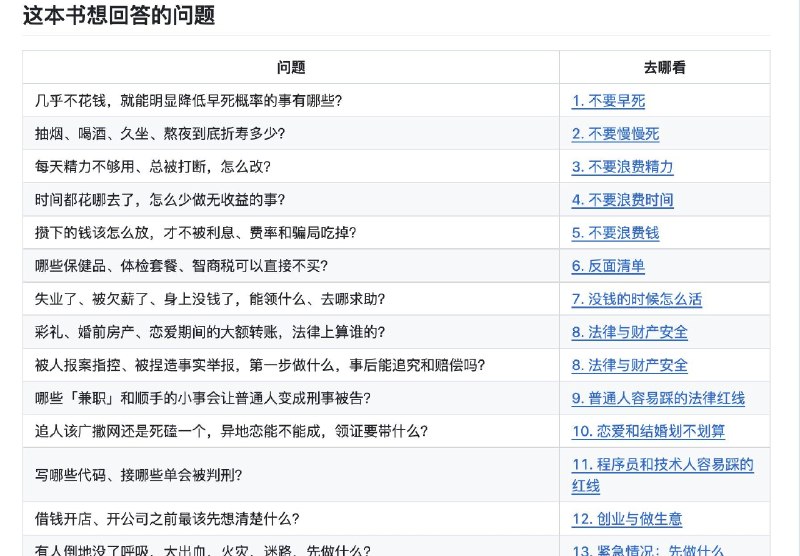The height and width of the screenshot is (556, 800).
Task: Select the question 时间都花哪去了
Action: coord(160,200)
